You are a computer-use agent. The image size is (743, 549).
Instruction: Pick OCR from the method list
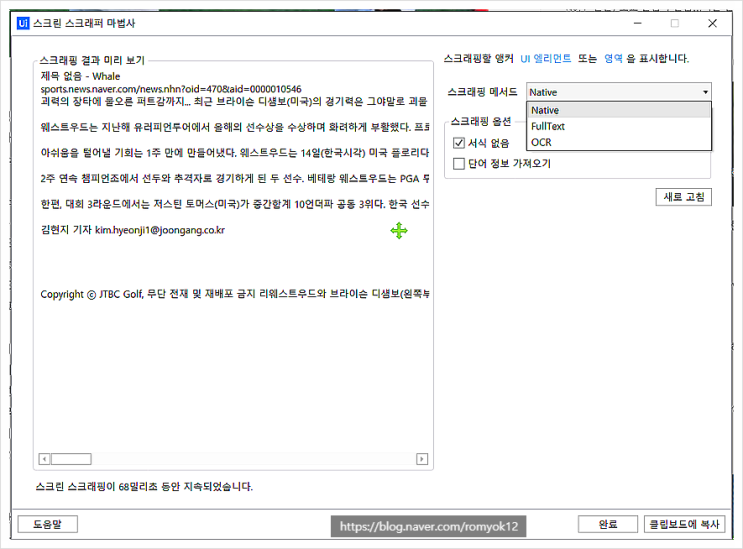pyautogui.click(x=619, y=143)
